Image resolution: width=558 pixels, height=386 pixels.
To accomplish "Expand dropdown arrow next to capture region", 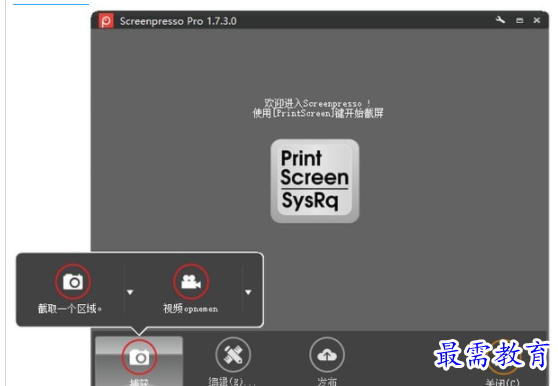I will coord(130,292).
